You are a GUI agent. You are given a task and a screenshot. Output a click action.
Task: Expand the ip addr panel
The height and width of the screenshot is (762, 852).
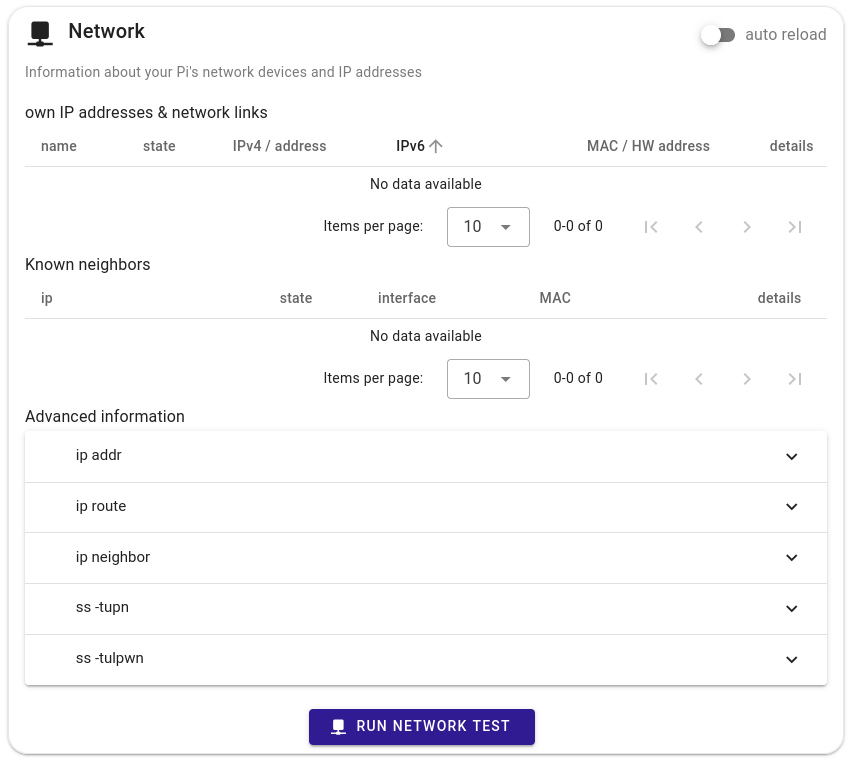click(x=426, y=456)
